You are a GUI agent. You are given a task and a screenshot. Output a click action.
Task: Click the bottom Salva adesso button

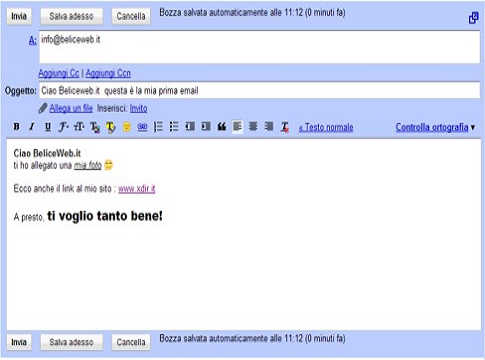[71, 342]
